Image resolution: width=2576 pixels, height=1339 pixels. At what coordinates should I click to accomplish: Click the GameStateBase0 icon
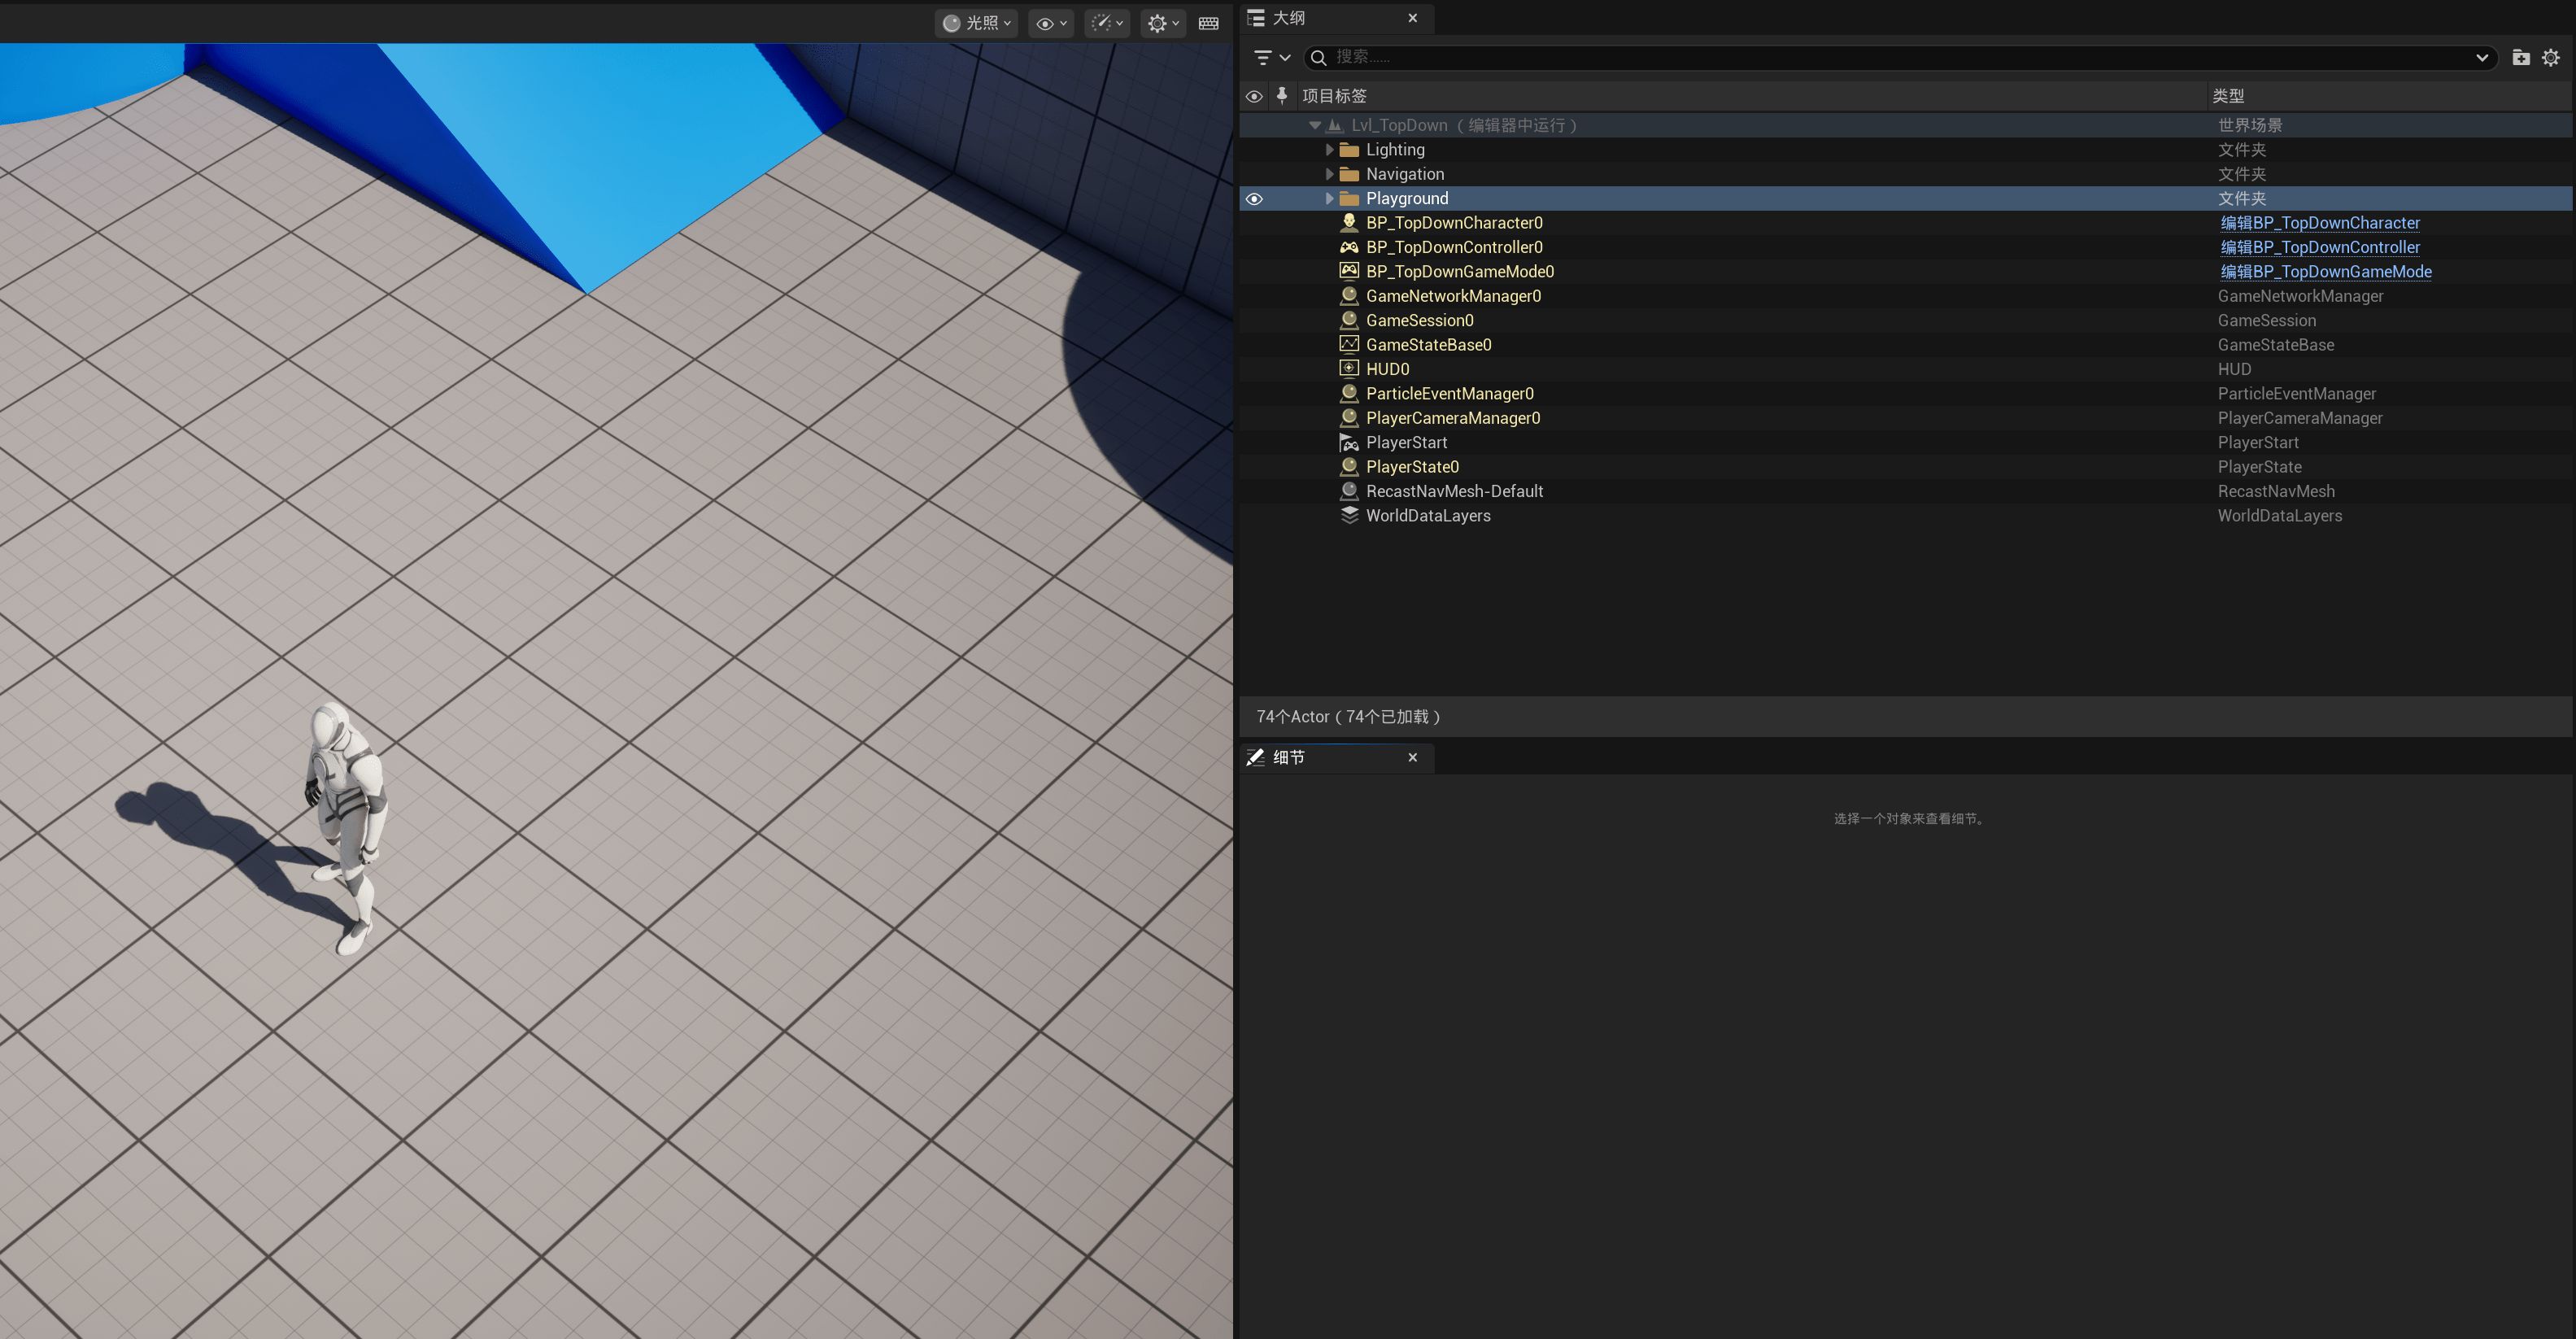pyautogui.click(x=1349, y=344)
